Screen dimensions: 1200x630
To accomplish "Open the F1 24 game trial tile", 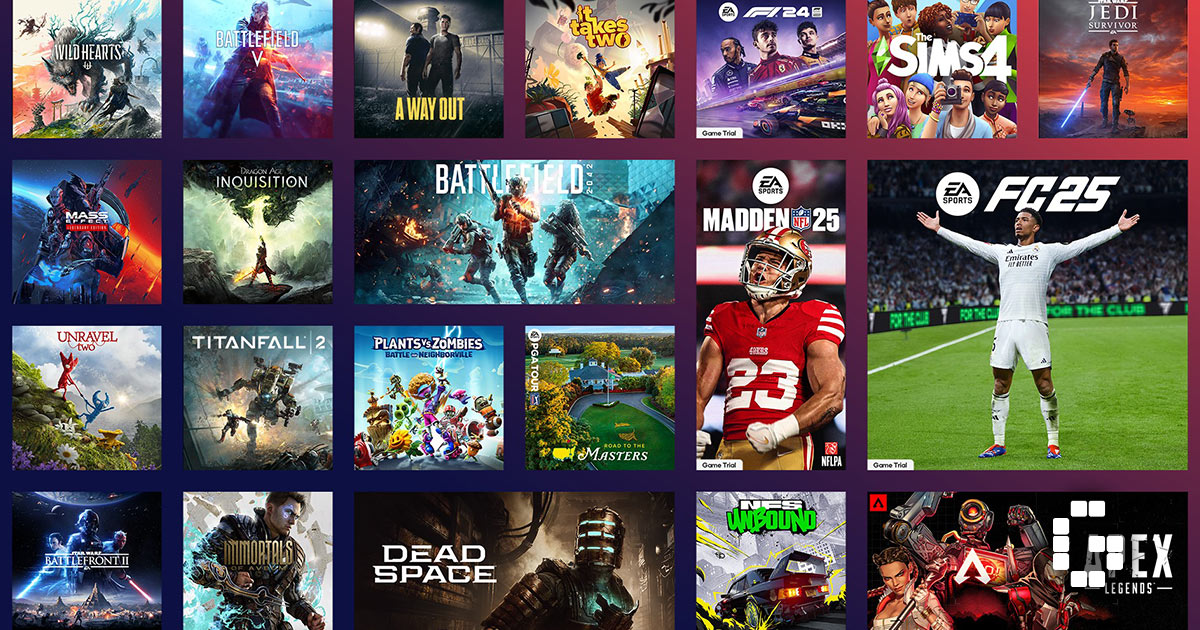I will point(771,69).
